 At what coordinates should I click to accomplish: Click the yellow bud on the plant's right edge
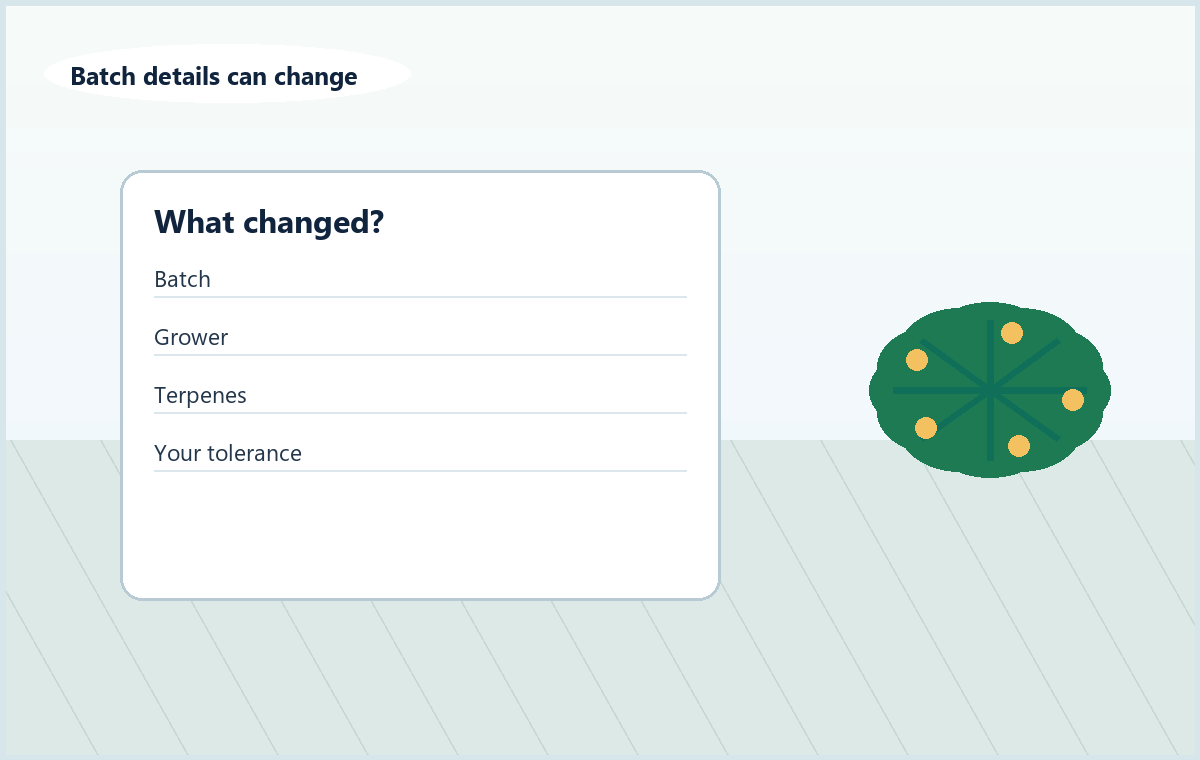click(x=1073, y=400)
